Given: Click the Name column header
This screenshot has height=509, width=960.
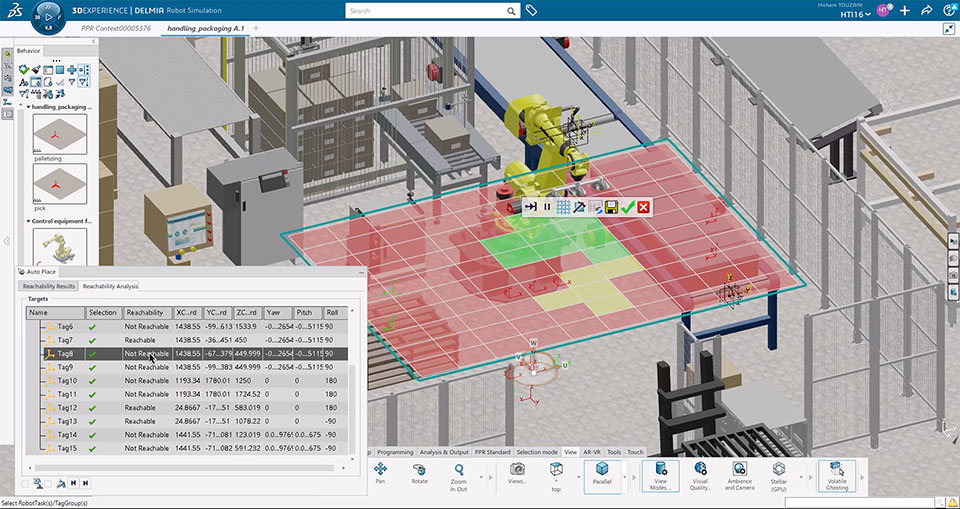Looking at the screenshot, I should [55, 313].
